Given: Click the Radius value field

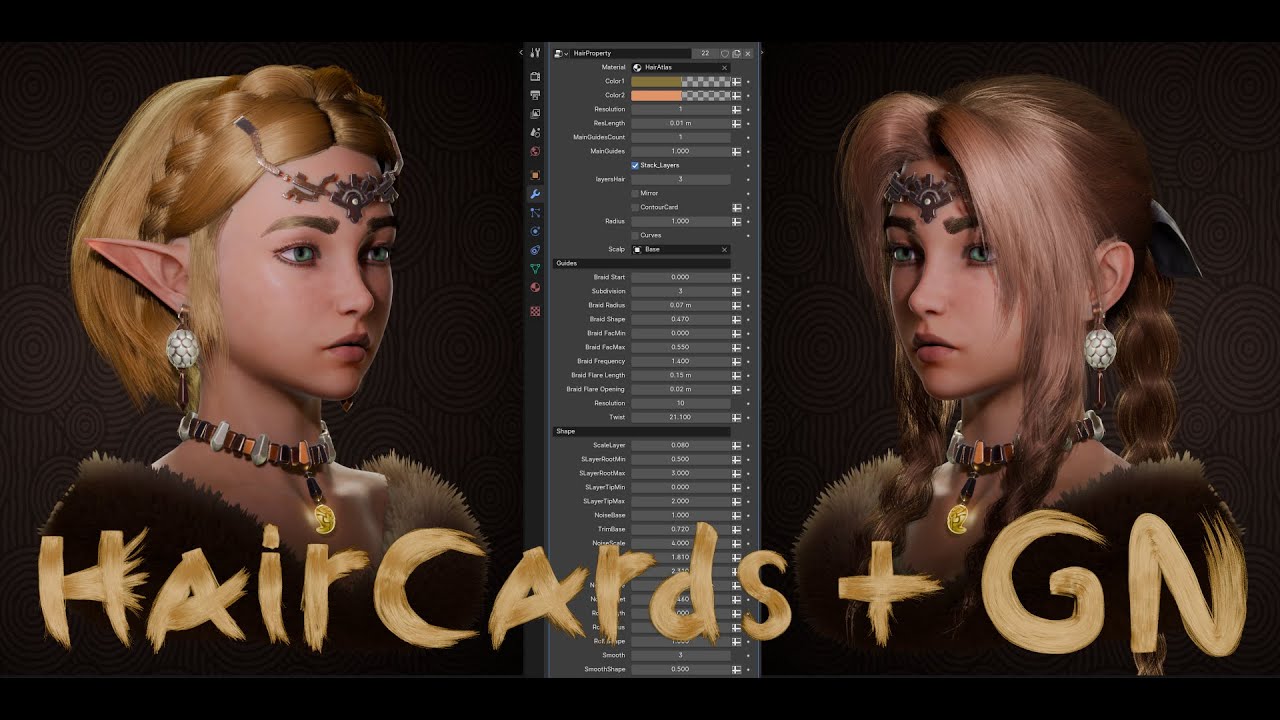Looking at the screenshot, I should [681, 221].
